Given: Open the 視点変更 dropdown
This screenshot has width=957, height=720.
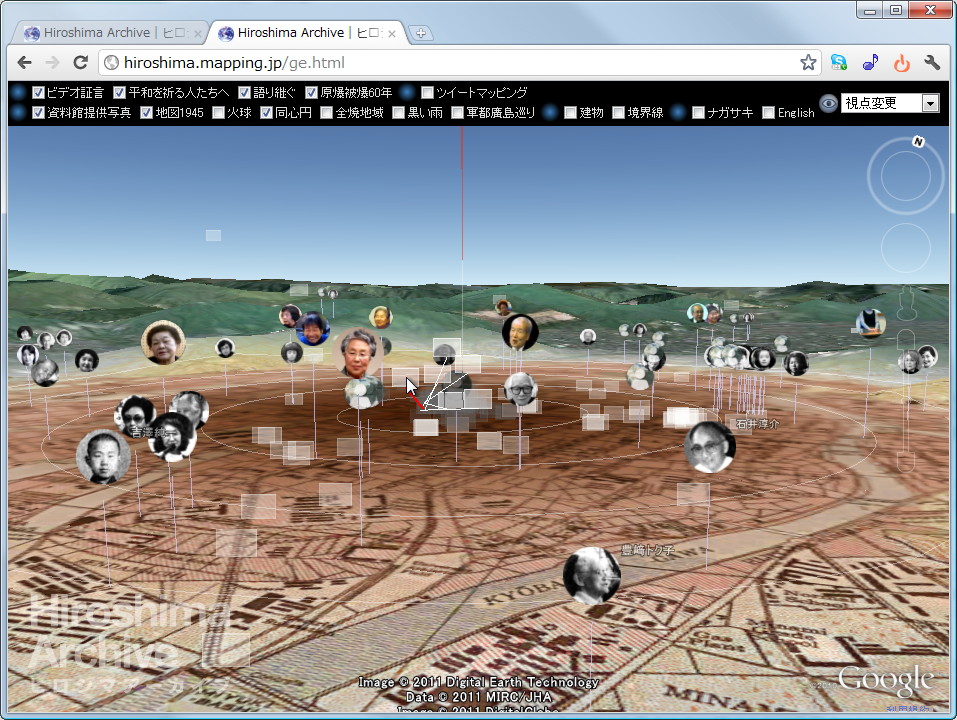Looking at the screenshot, I should click(x=930, y=103).
